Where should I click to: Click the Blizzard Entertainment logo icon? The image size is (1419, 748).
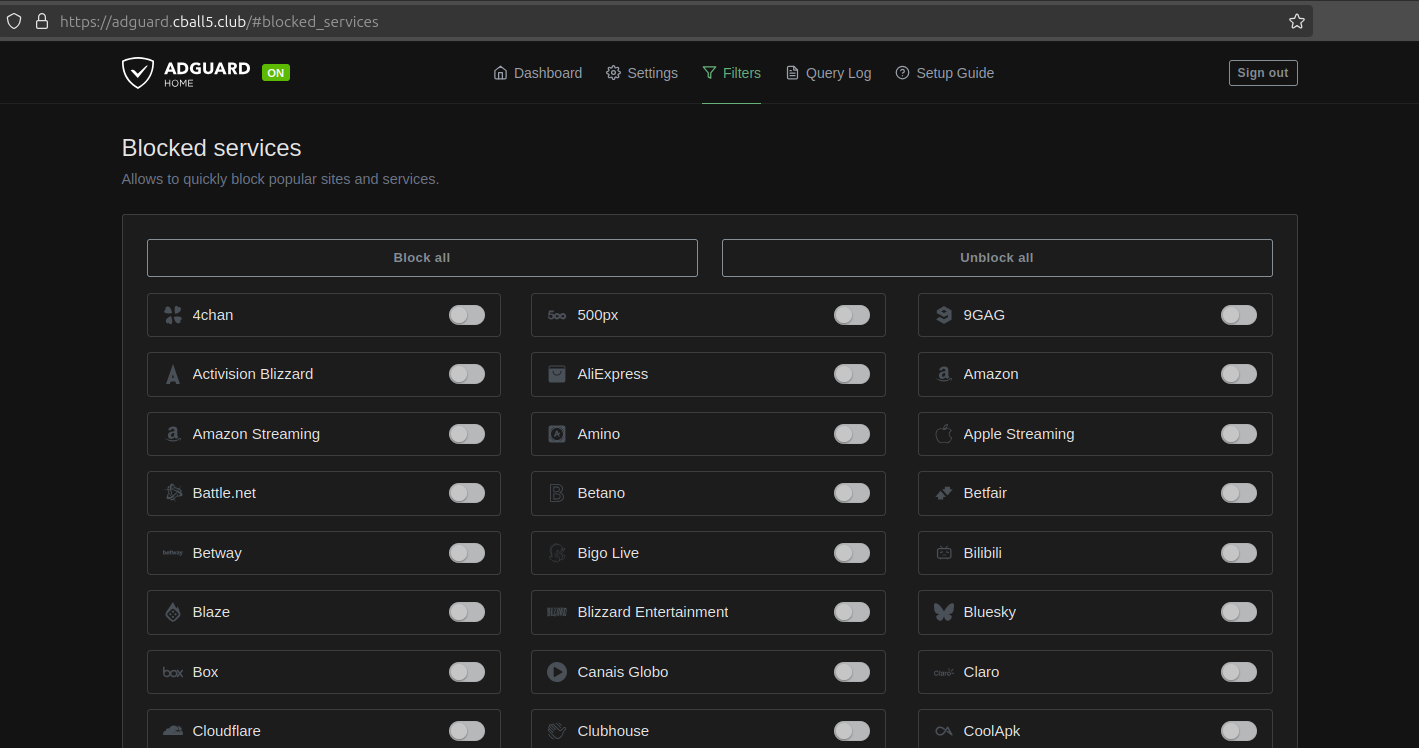[557, 612]
